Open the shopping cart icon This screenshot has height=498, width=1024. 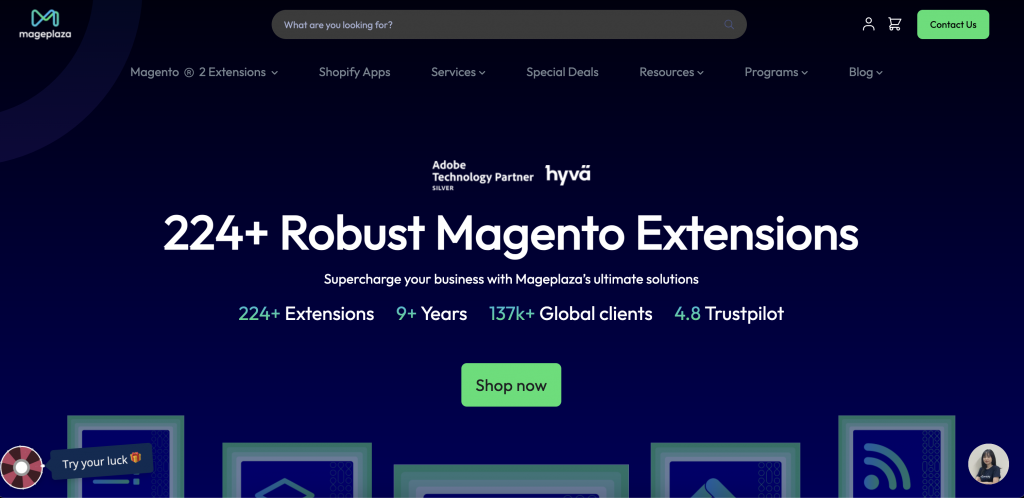click(x=894, y=24)
